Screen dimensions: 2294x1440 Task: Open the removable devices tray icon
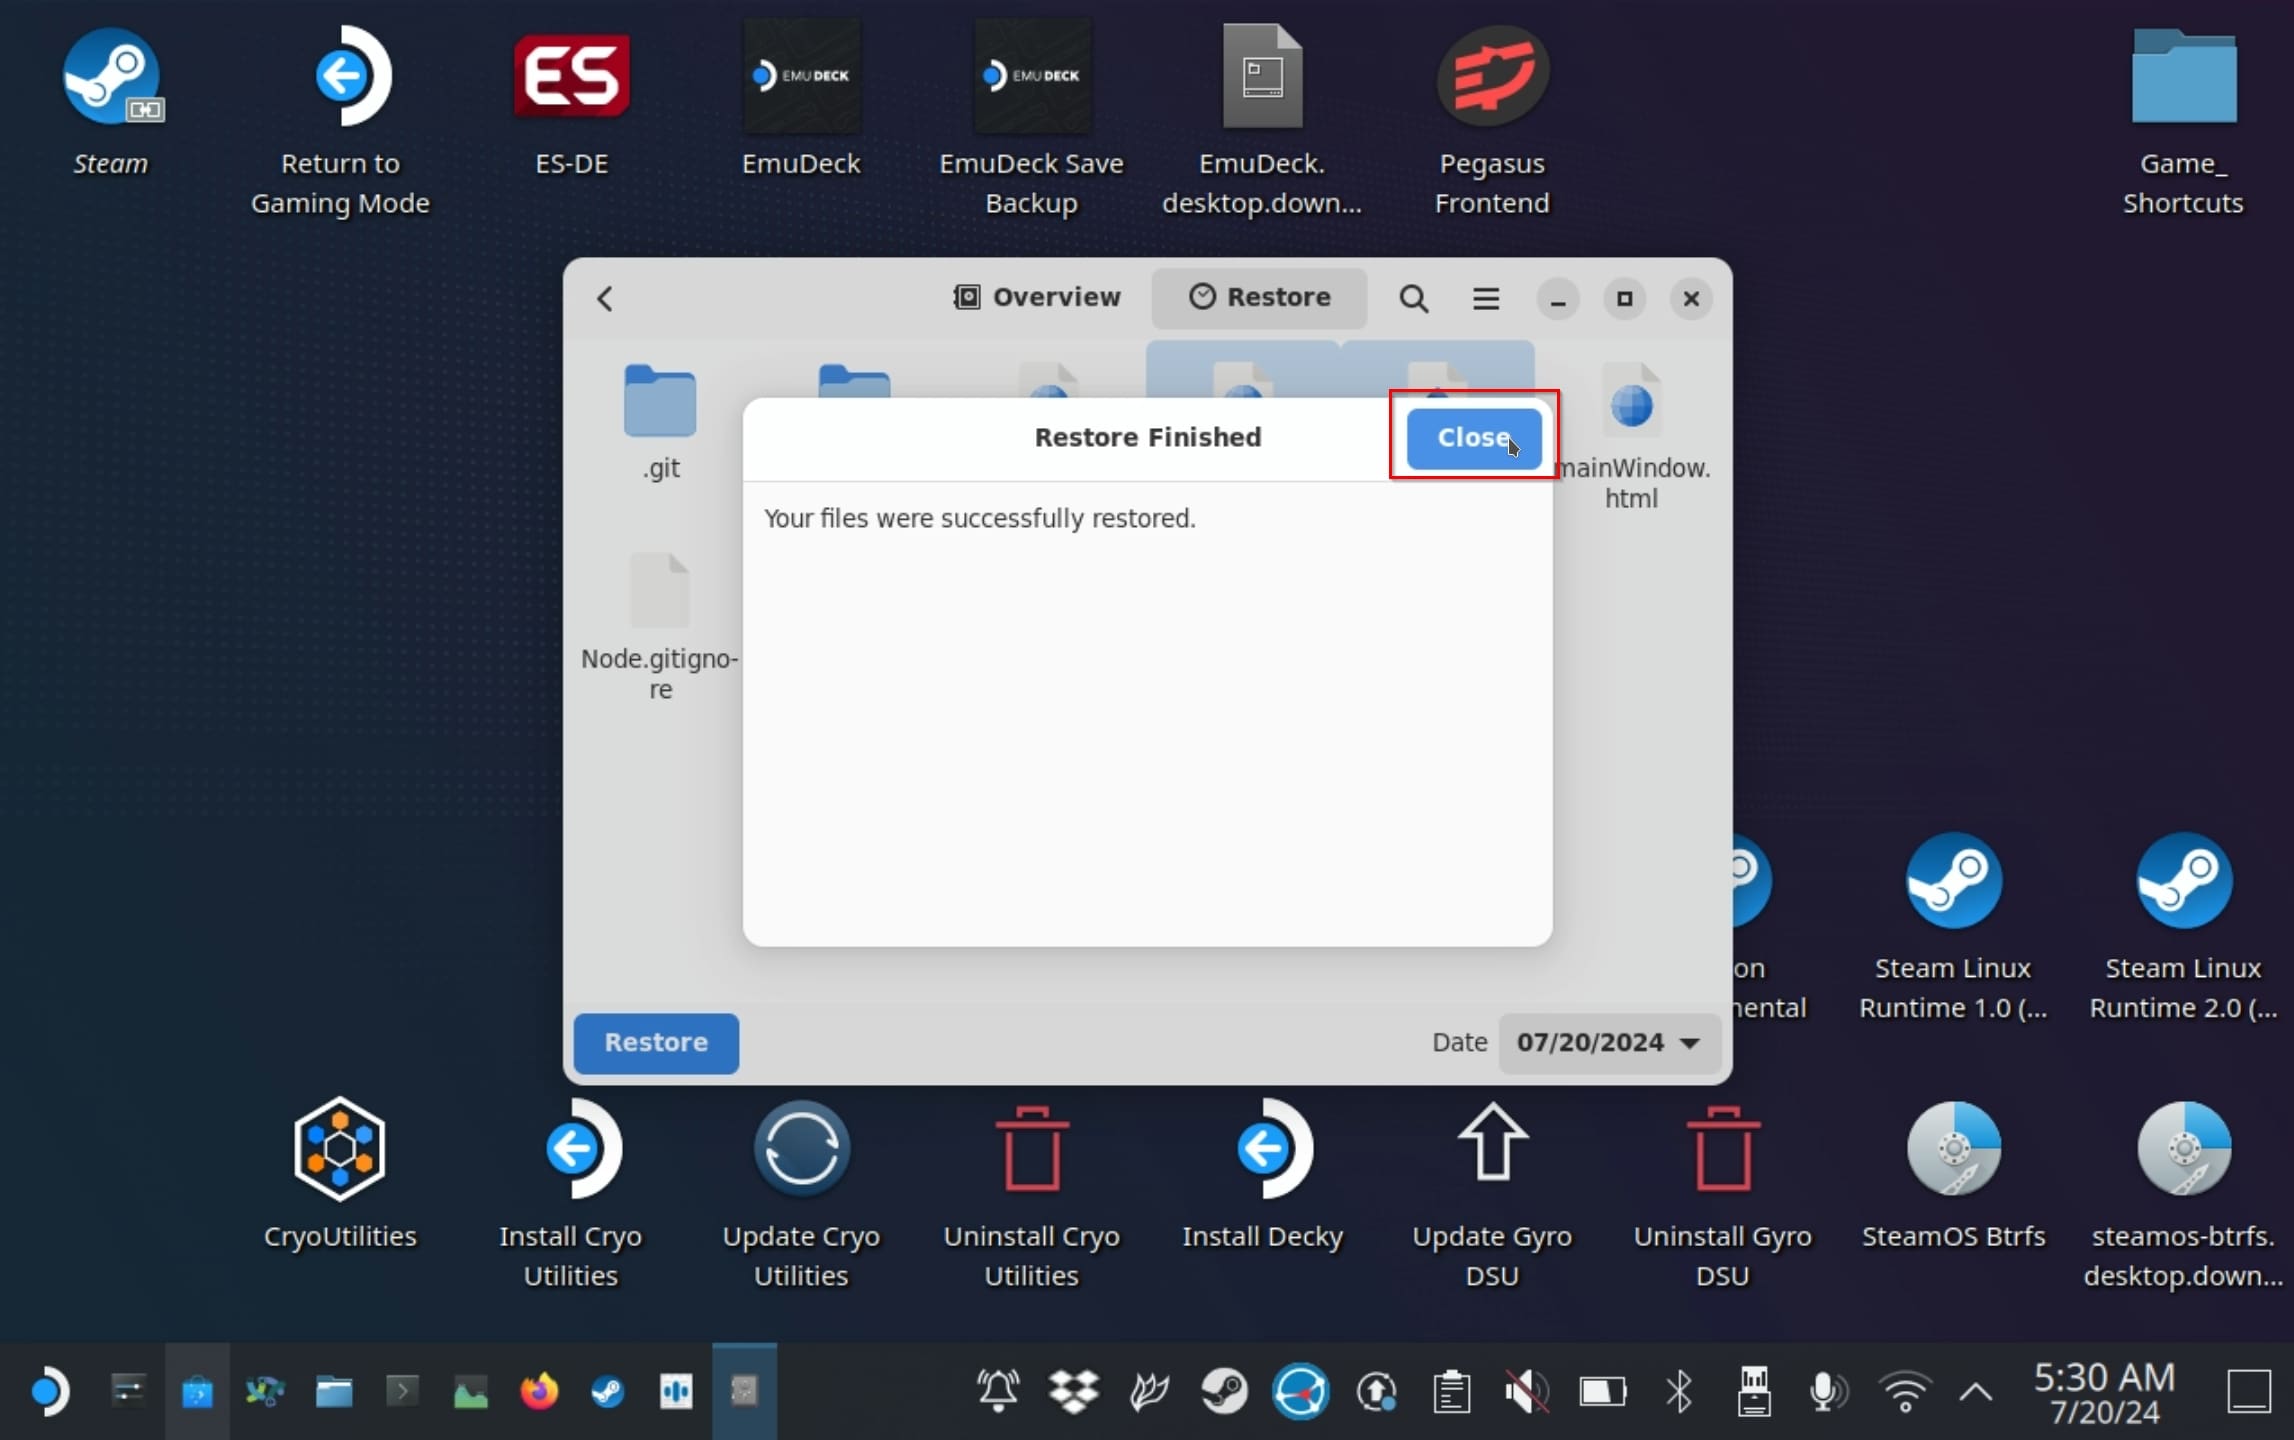click(x=1753, y=1391)
